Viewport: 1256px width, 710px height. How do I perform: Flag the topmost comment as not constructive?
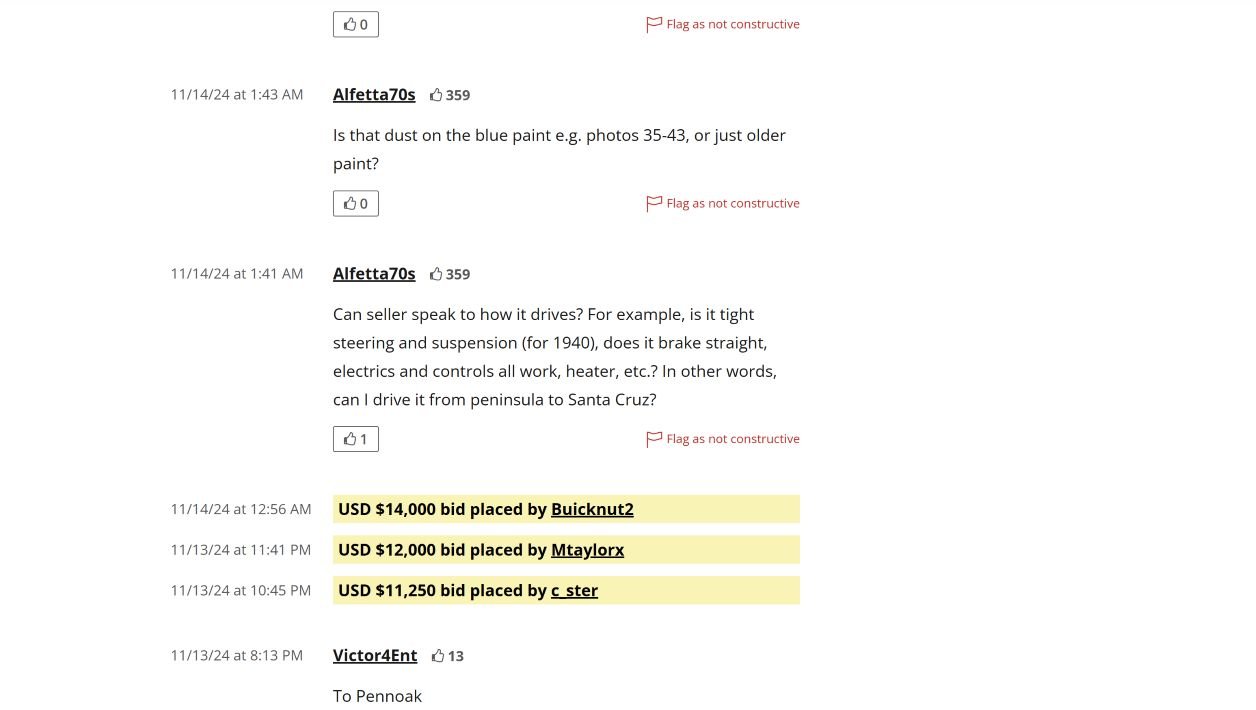(723, 25)
